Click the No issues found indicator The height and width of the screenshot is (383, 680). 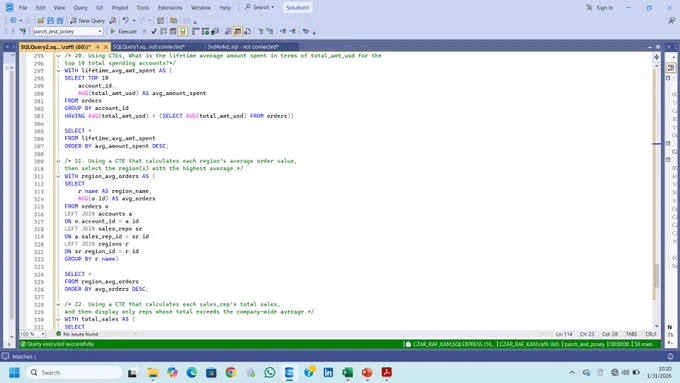[x=77, y=334]
